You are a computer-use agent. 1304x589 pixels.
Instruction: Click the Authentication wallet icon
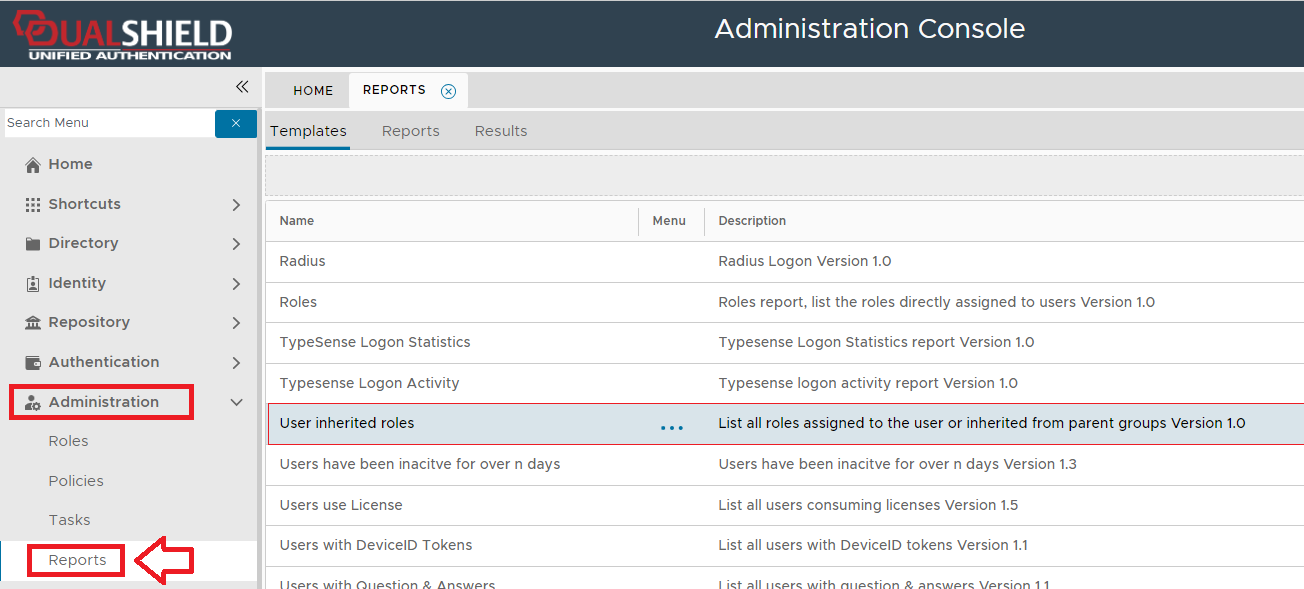tap(33, 363)
